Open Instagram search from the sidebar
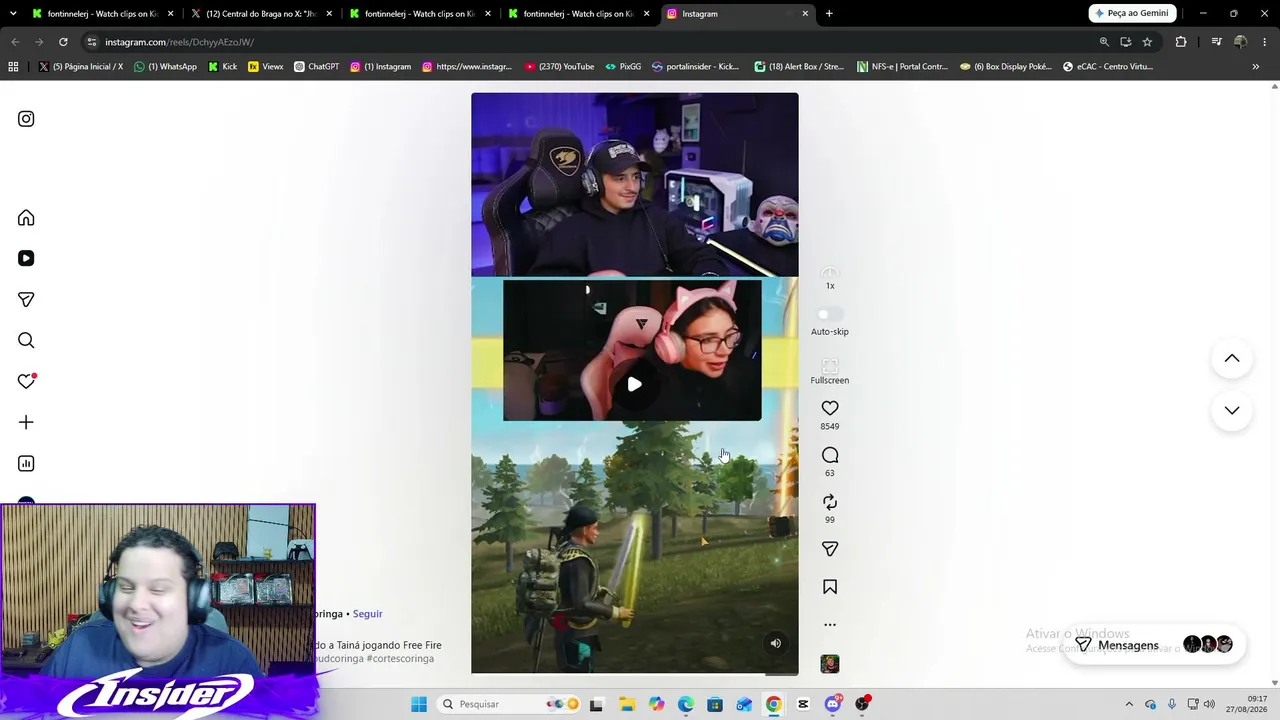 click(26, 341)
